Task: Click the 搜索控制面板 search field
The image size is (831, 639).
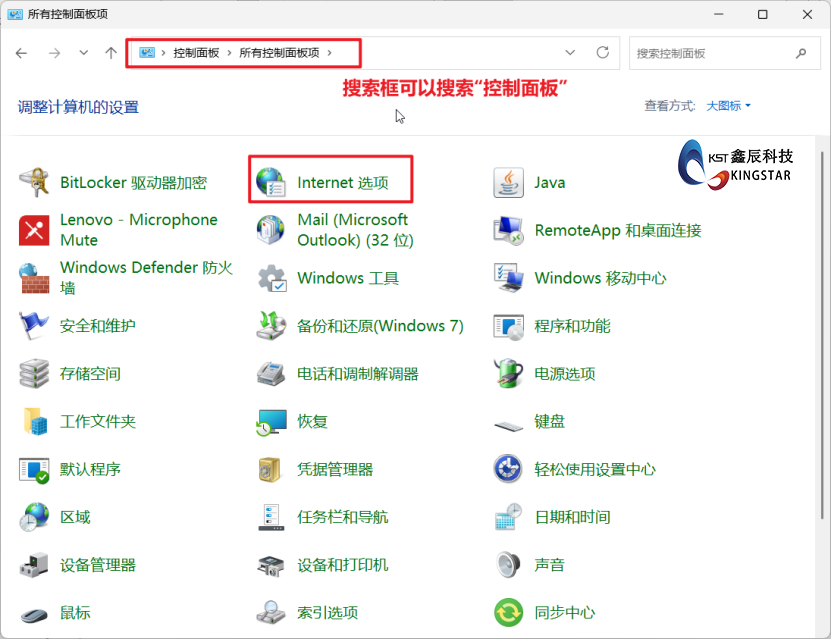Action: tap(710, 53)
